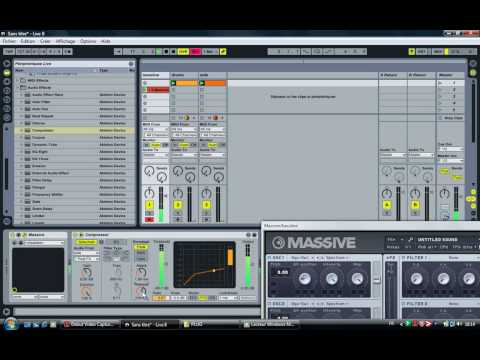480x360 pixels.
Task: Click Massive OSC1 Intensity knob
Action: pyautogui.click(x=331, y=279)
